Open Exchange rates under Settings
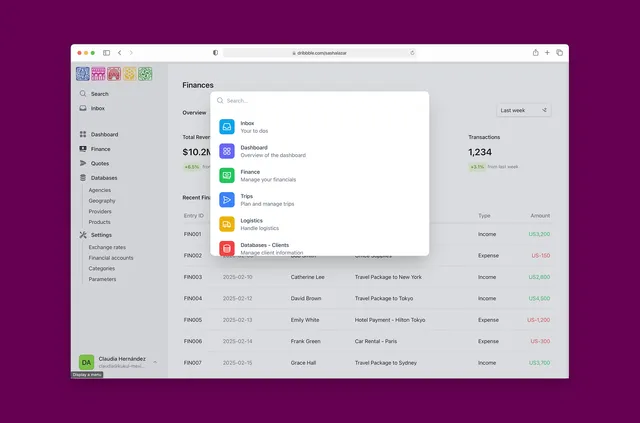The width and height of the screenshot is (640, 423). point(107,247)
